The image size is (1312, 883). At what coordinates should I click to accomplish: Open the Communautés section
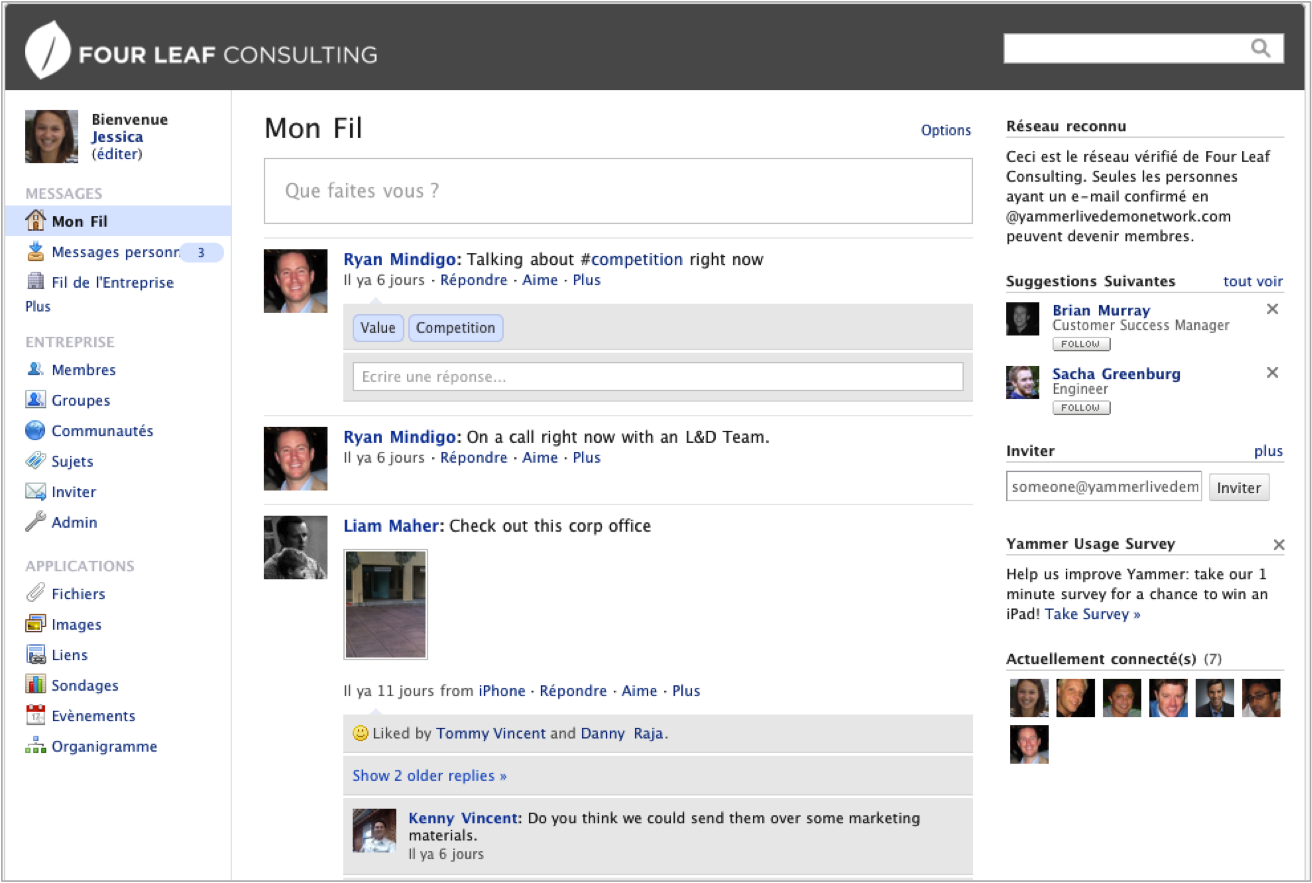tap(103, 431)
